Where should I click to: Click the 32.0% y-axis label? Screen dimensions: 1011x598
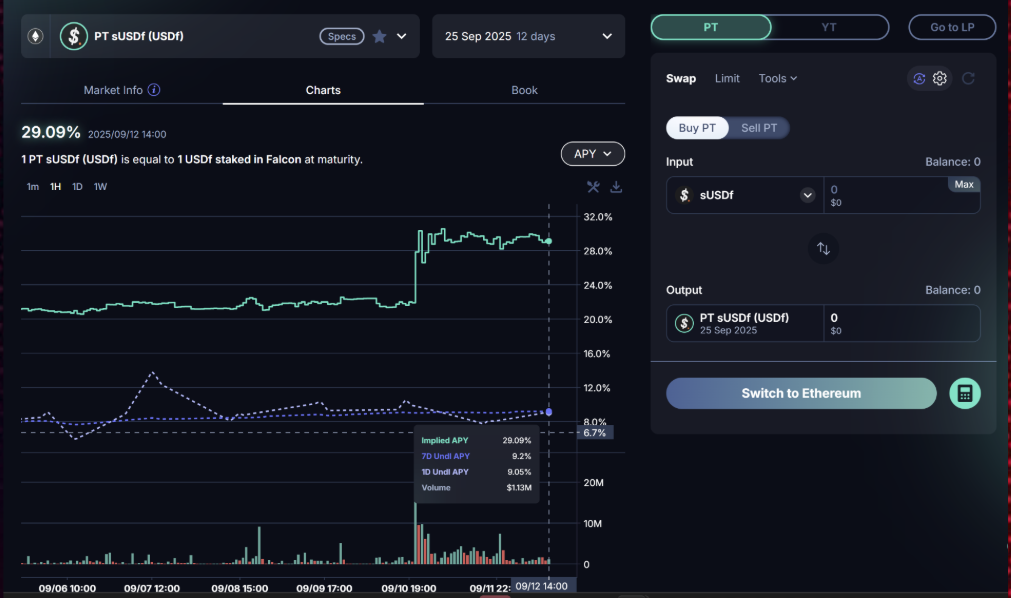[598, 217]
